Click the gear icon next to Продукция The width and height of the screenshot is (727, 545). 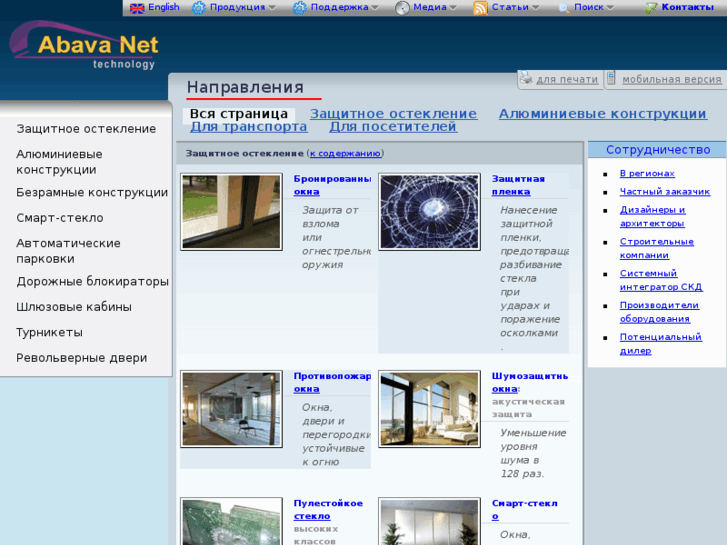coord(199,8)
